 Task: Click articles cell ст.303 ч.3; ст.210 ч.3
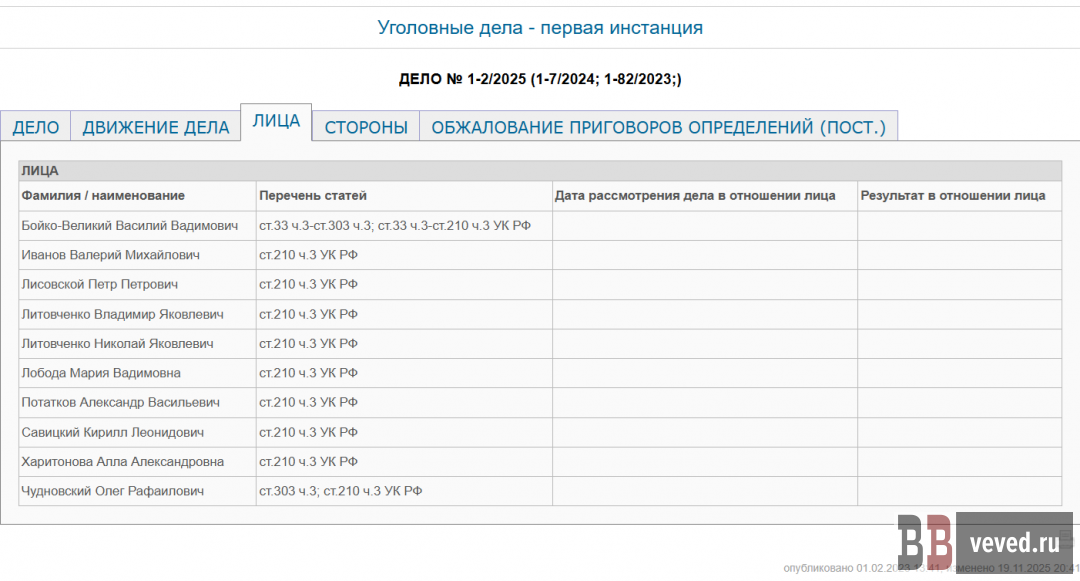pos(341,491)
